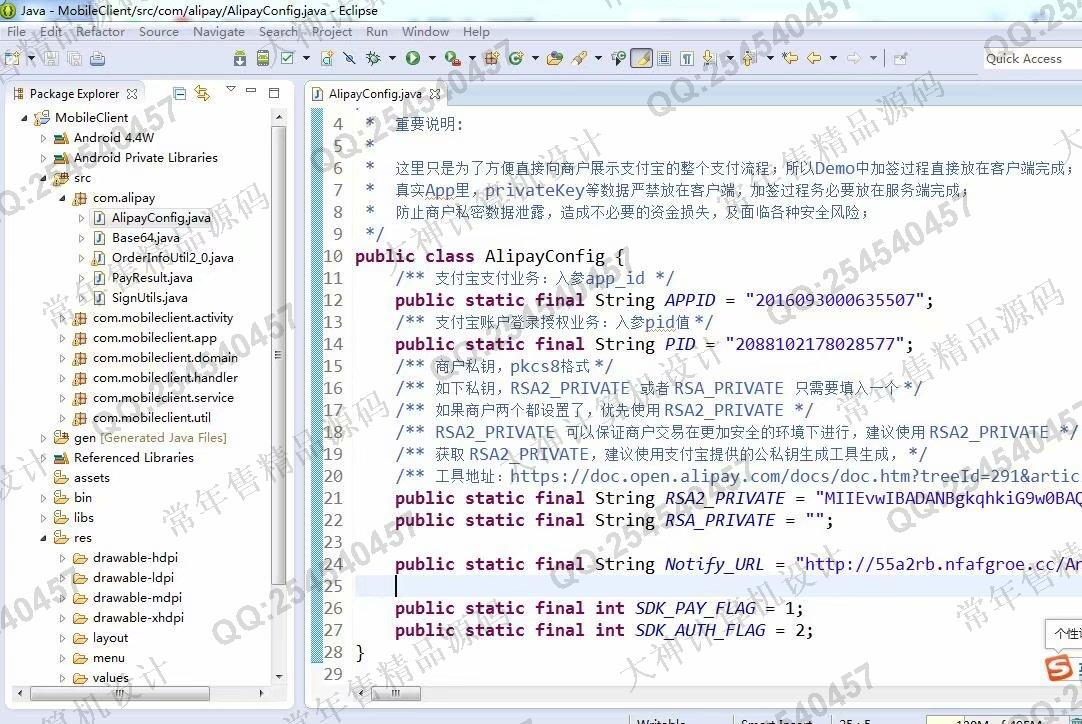This screenshot has width=1082, height=724.
Task: Collapse the res folder
Action: point(43,538)
